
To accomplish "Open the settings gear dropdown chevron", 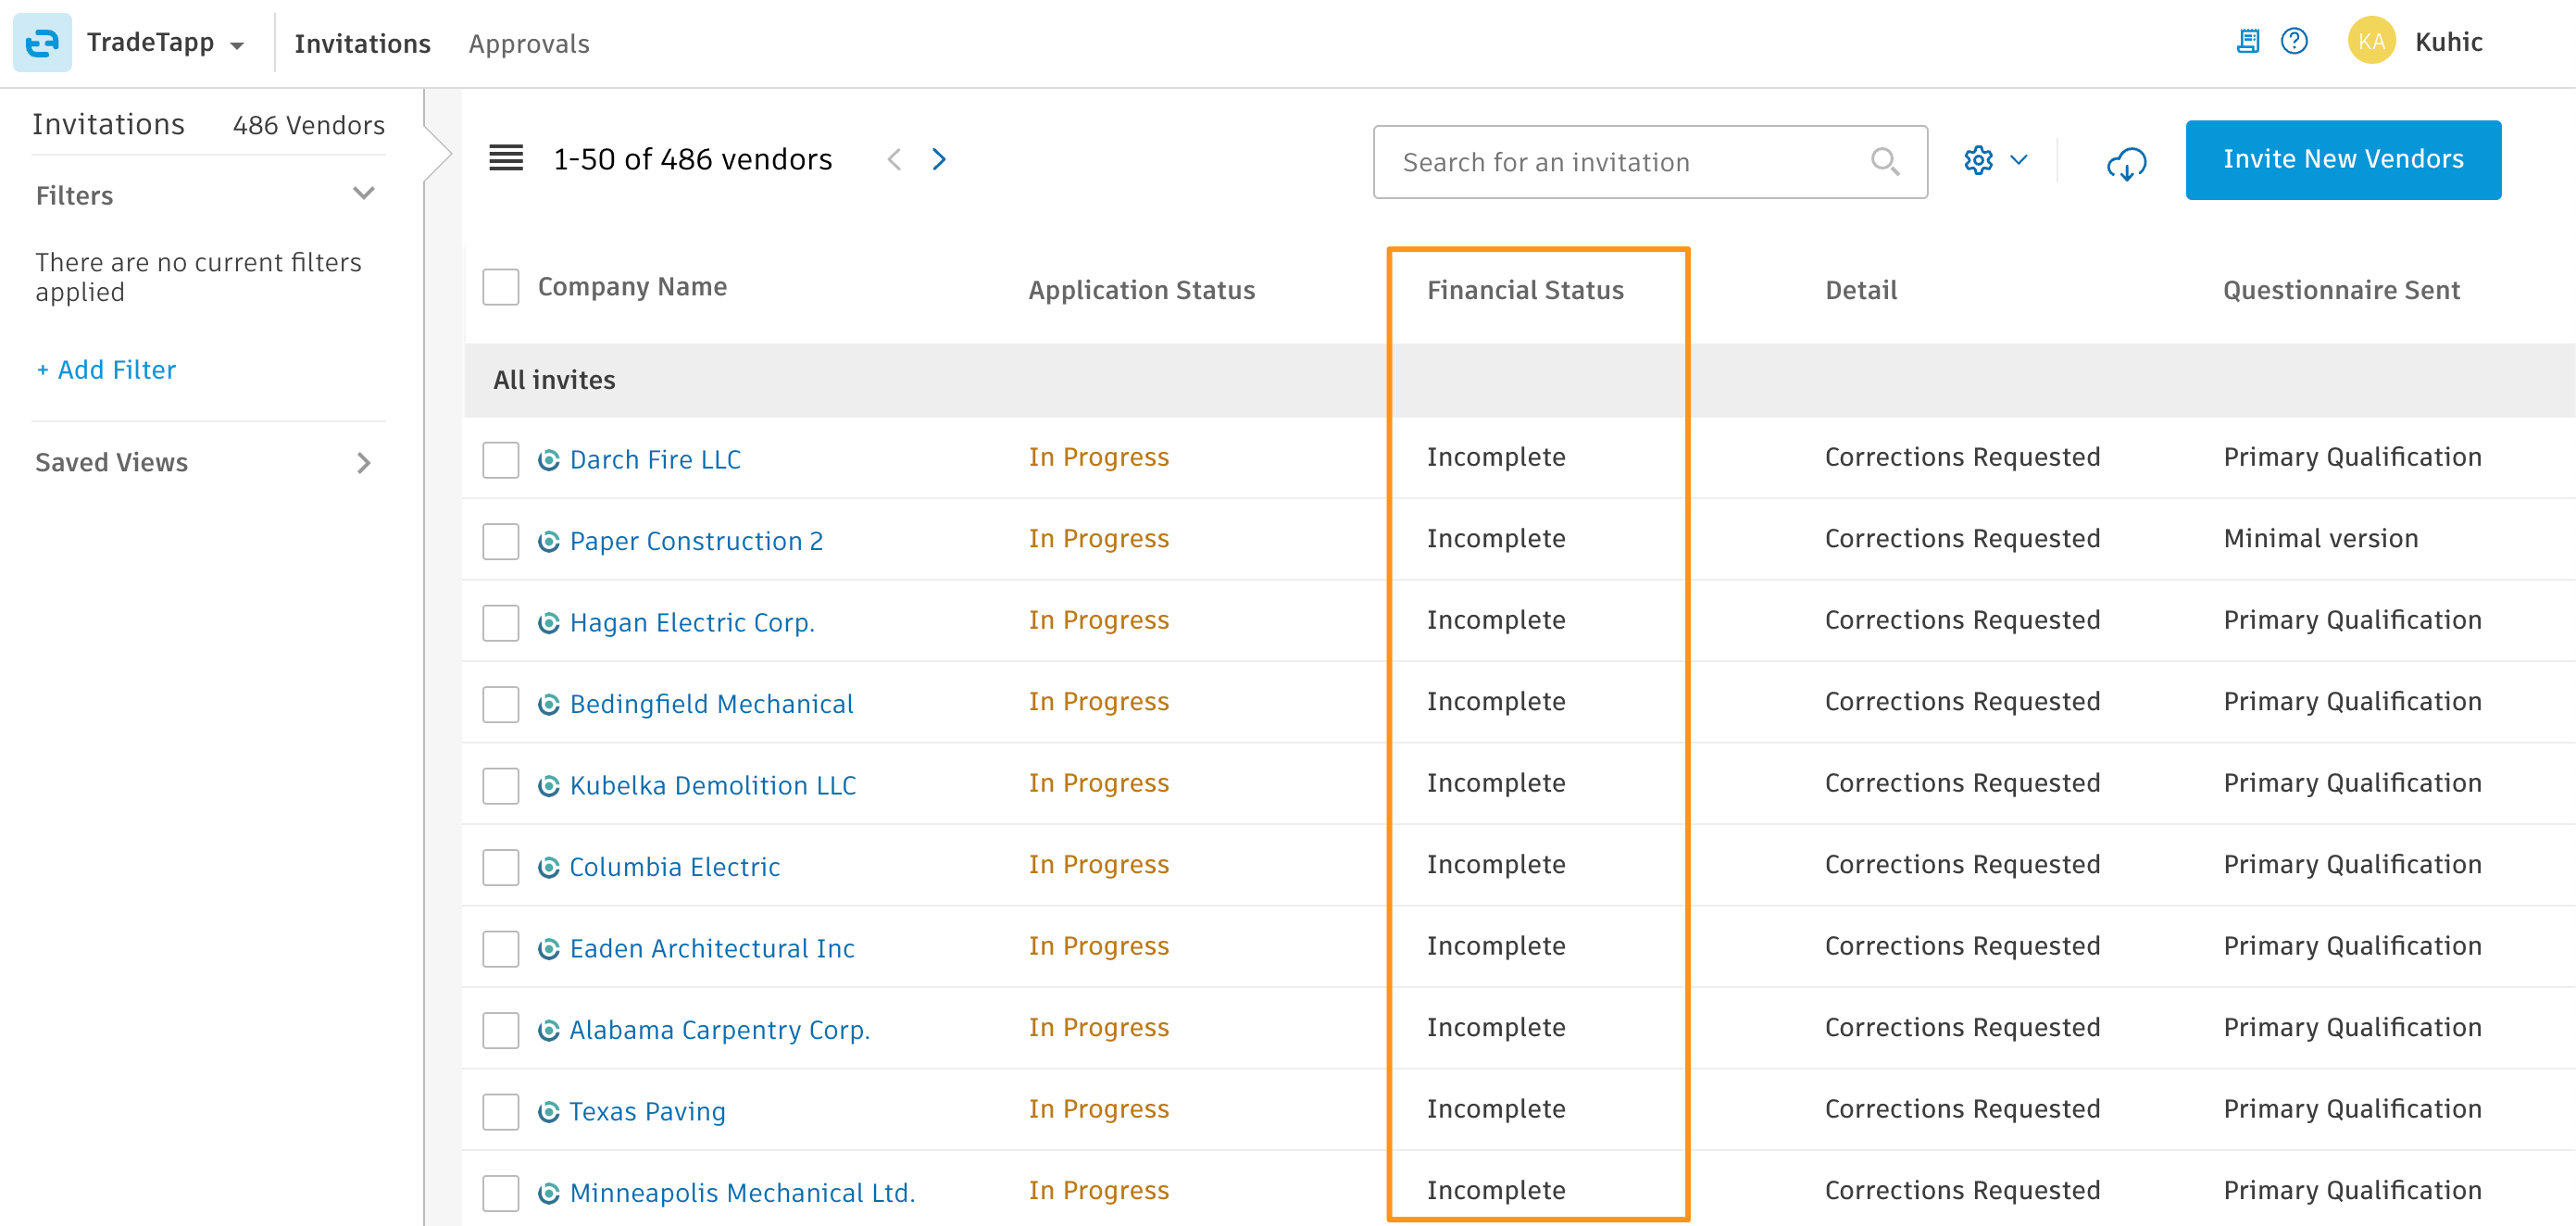I will point(2018,160).
